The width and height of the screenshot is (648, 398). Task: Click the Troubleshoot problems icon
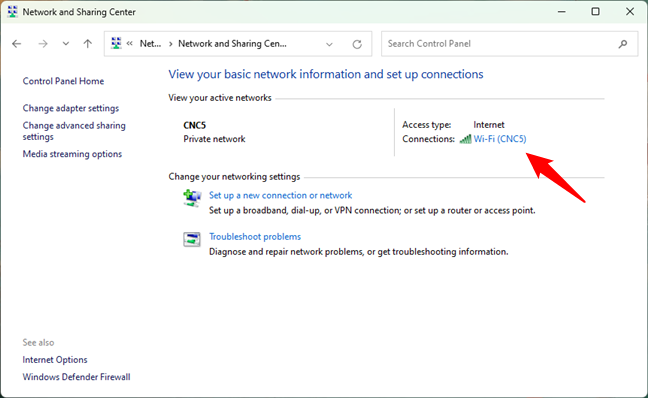point(192,239)
